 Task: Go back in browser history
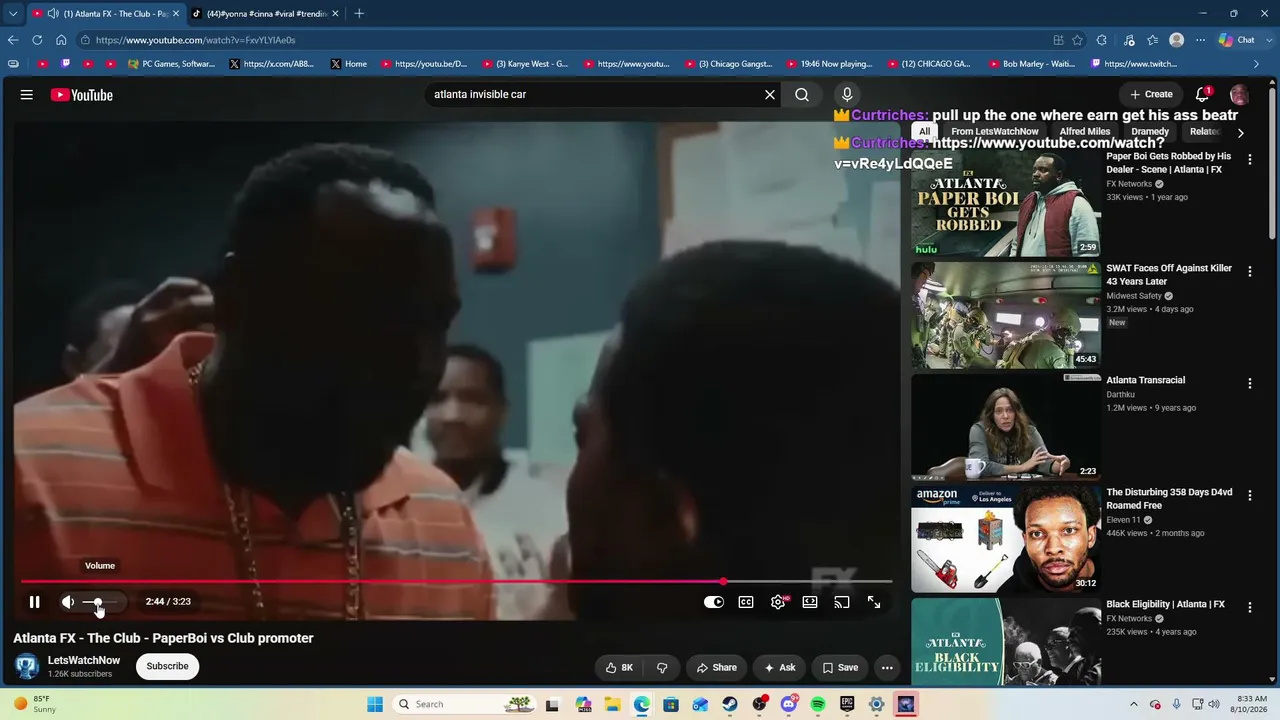[x=13, y=40]
